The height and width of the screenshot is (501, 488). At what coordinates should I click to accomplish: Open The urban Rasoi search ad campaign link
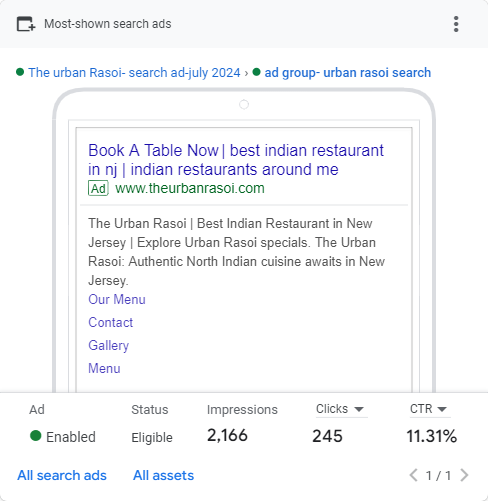pyautogui.click(x=134, y=72)
